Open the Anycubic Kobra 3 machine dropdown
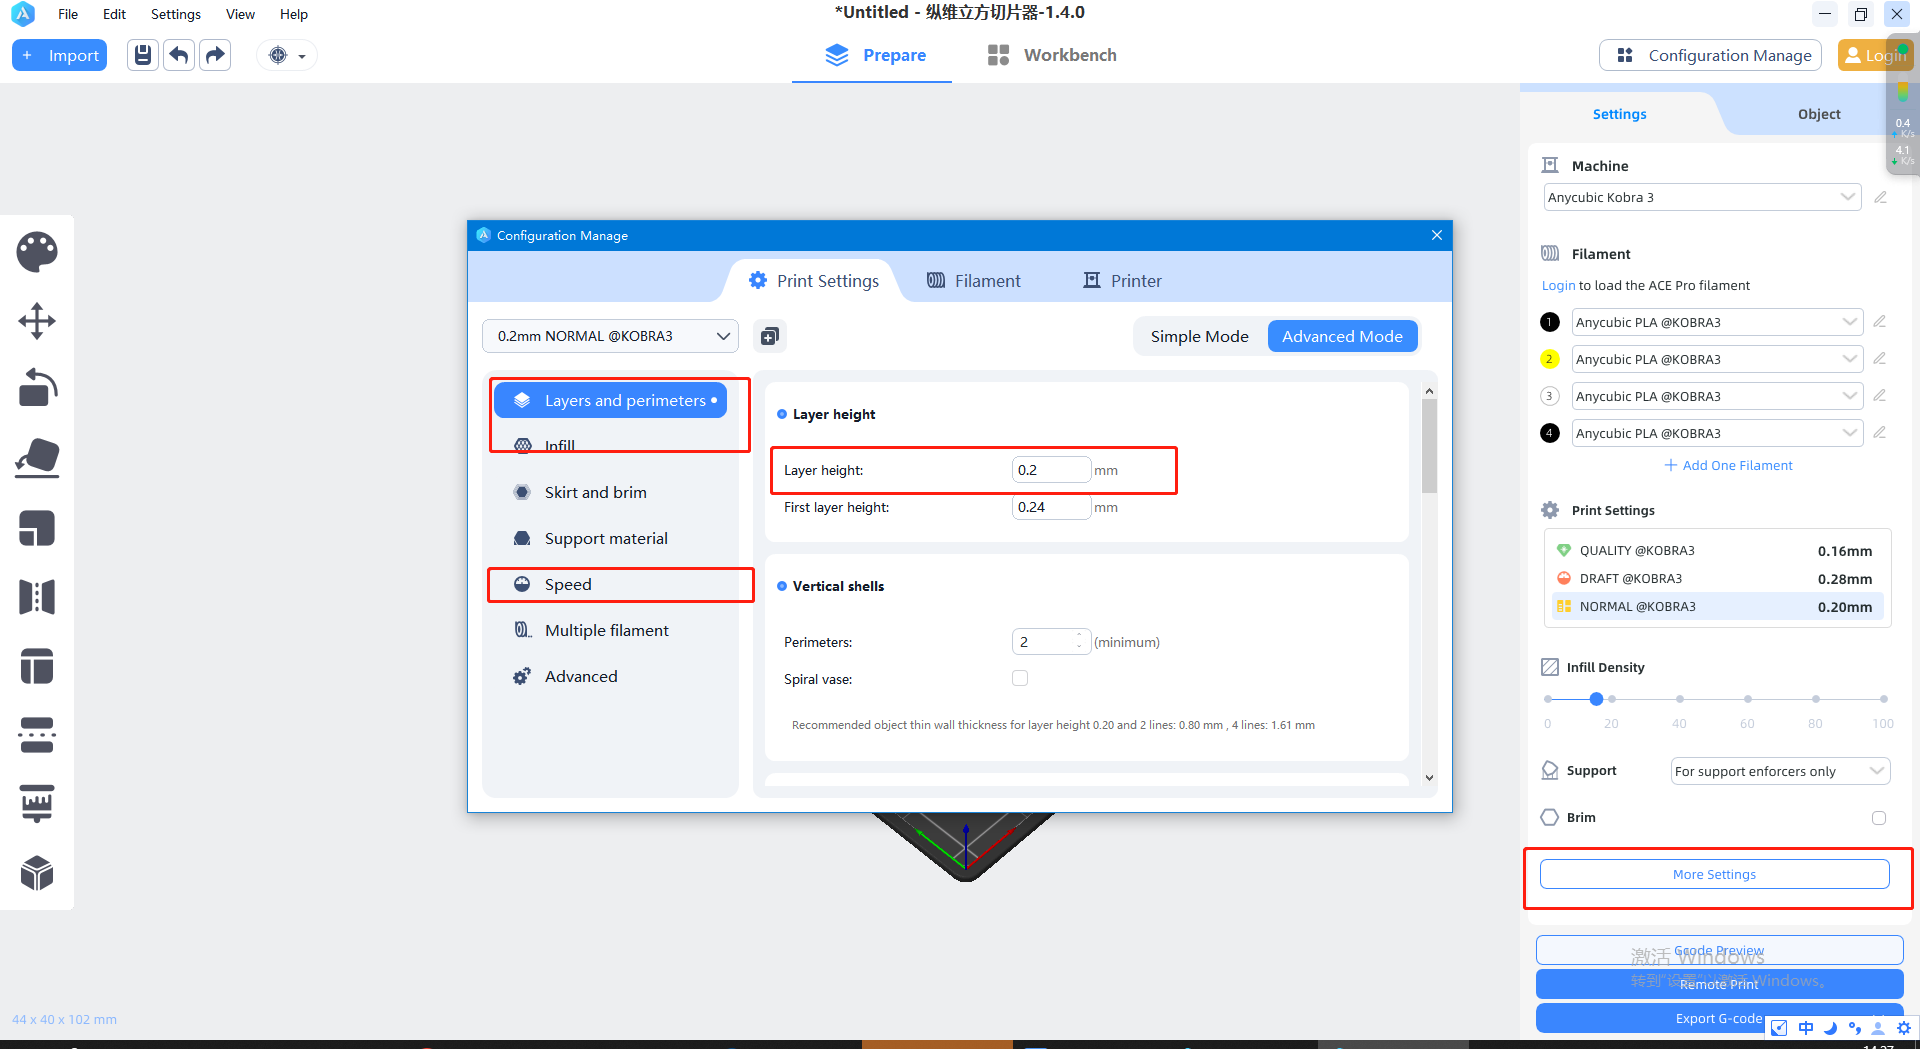 pos(1702,197)
